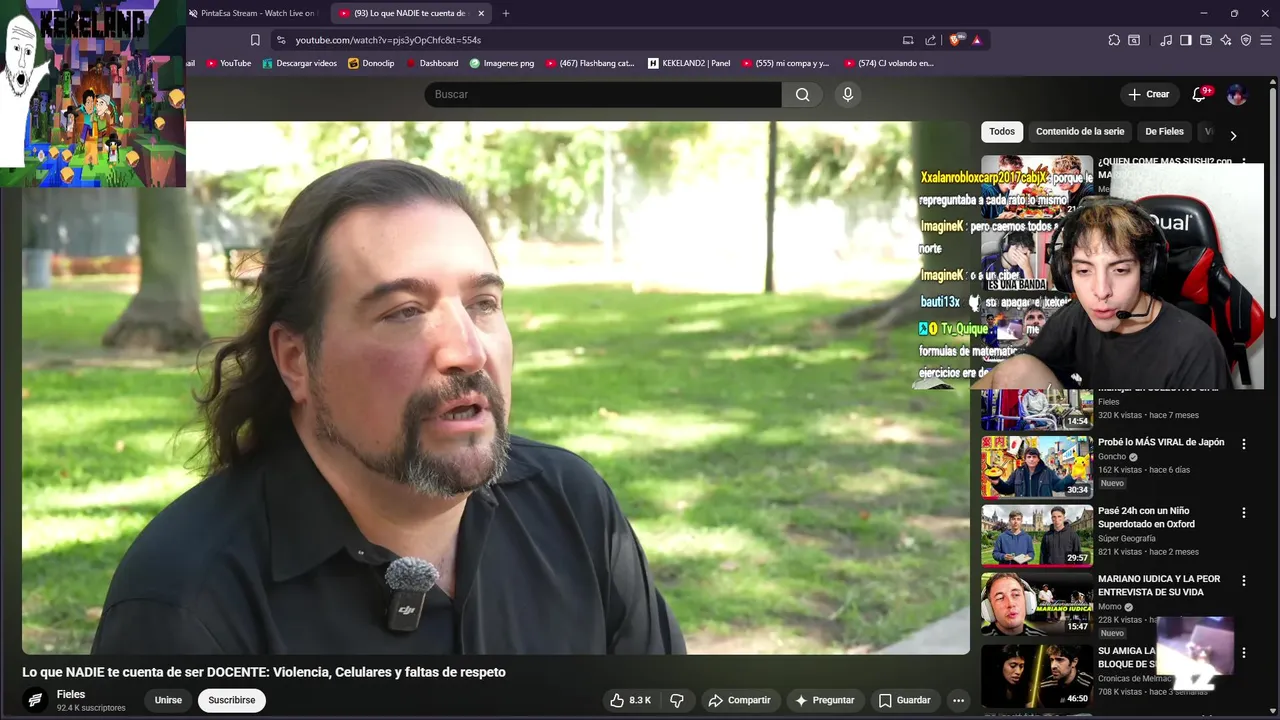Image resolution: width=1280 pixels, height=720 pixels.
Task: Expand more chips with right chevron
Action: 1233,135
